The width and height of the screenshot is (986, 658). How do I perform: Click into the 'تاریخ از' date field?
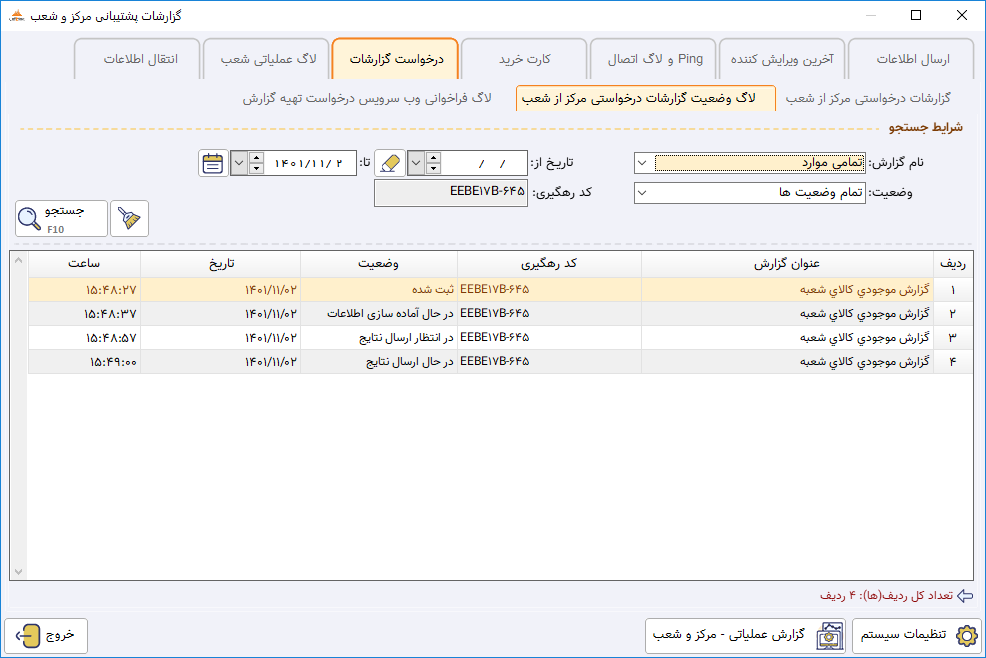(x=484, y=163)
